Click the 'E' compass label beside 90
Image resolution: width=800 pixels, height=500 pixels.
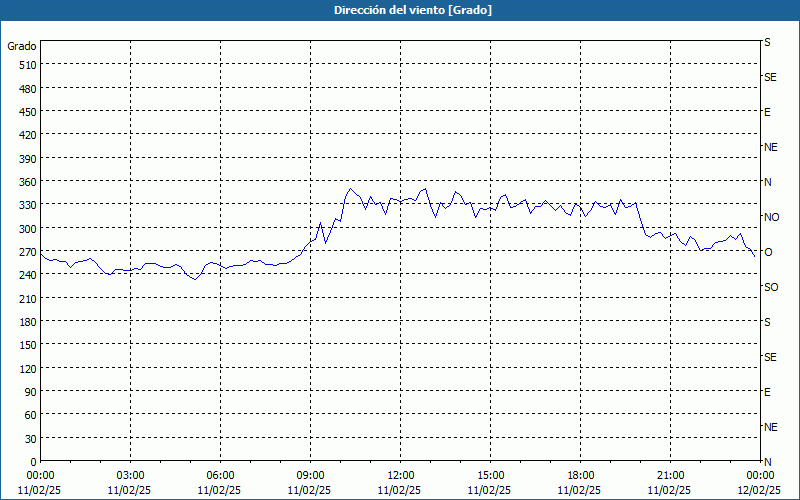point(767,392)
